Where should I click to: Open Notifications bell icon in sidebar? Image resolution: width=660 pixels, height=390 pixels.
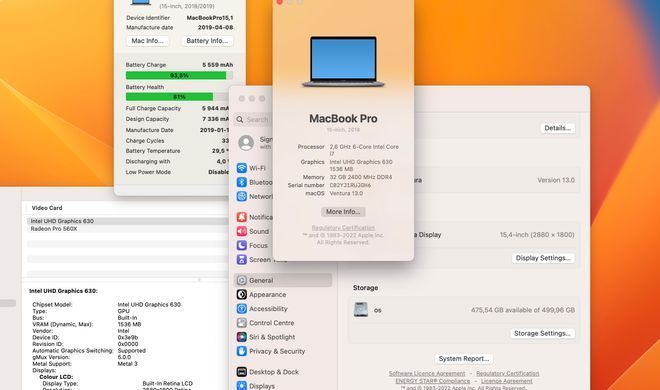tap(242, 217)
